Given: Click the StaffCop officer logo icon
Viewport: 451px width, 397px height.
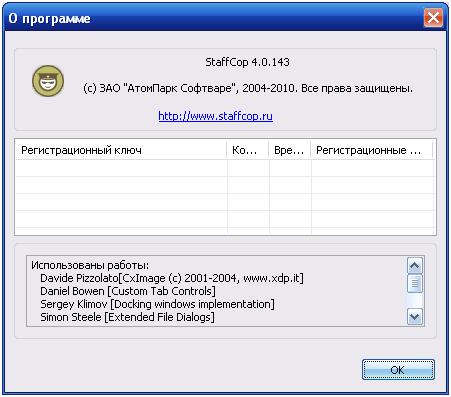Looking at the screenshot, I should (48, 81).
